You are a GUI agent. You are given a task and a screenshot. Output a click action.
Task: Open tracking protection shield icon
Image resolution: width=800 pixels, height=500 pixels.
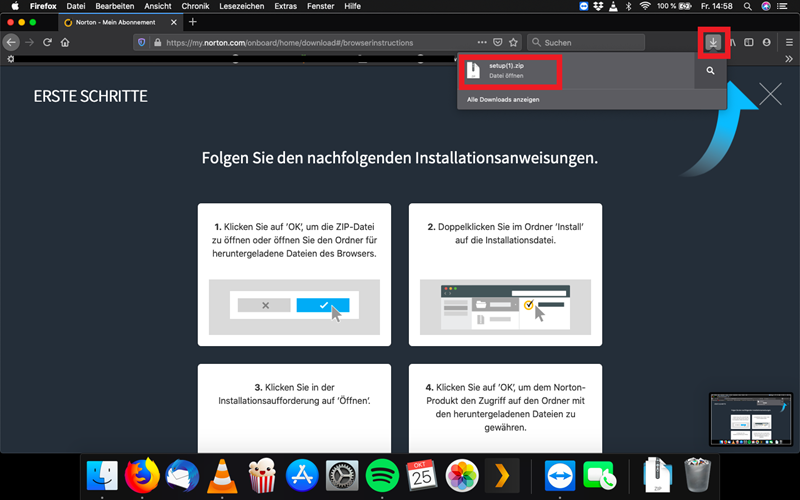(142, 42)
